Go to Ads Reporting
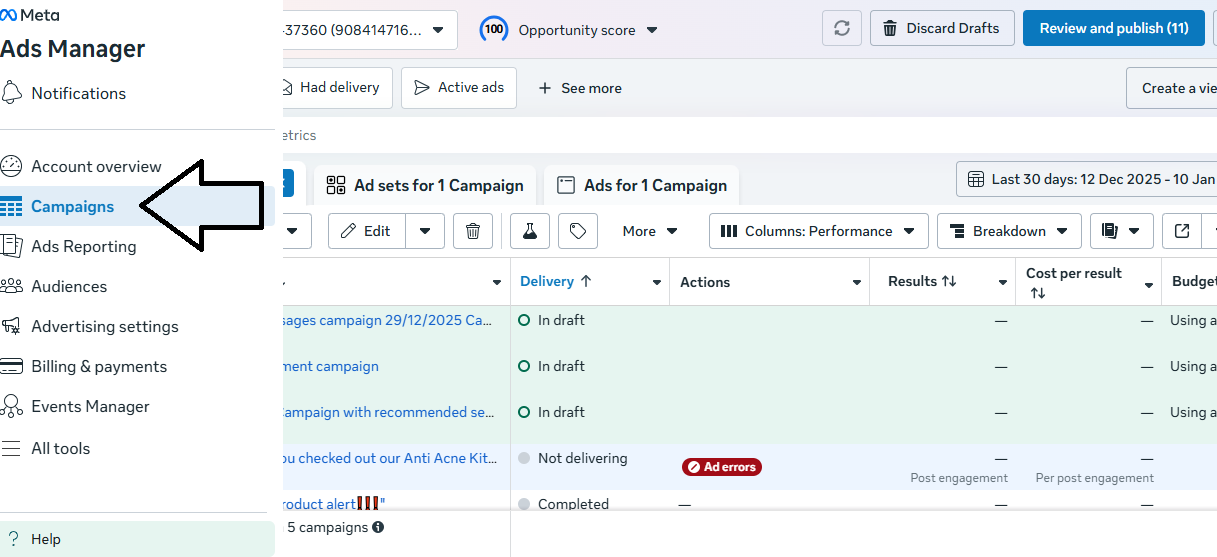Viewport: 1217px width, 557px height. point(84,246)
